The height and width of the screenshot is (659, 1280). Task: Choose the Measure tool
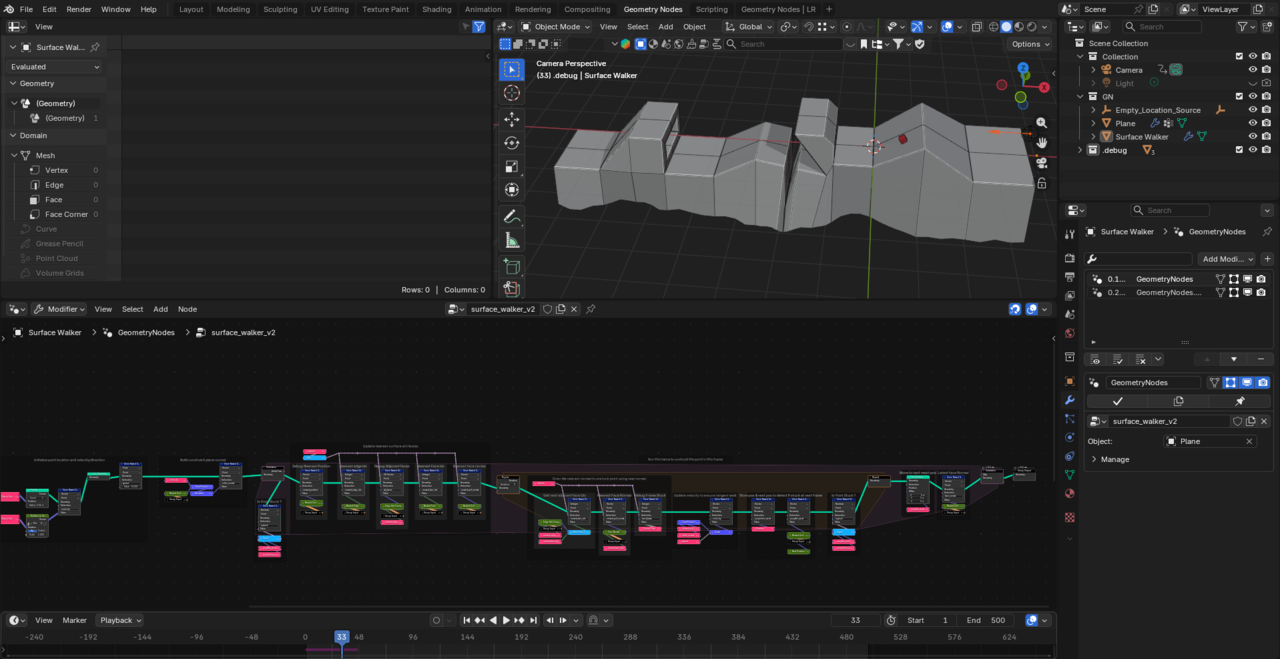click(511, 240)
